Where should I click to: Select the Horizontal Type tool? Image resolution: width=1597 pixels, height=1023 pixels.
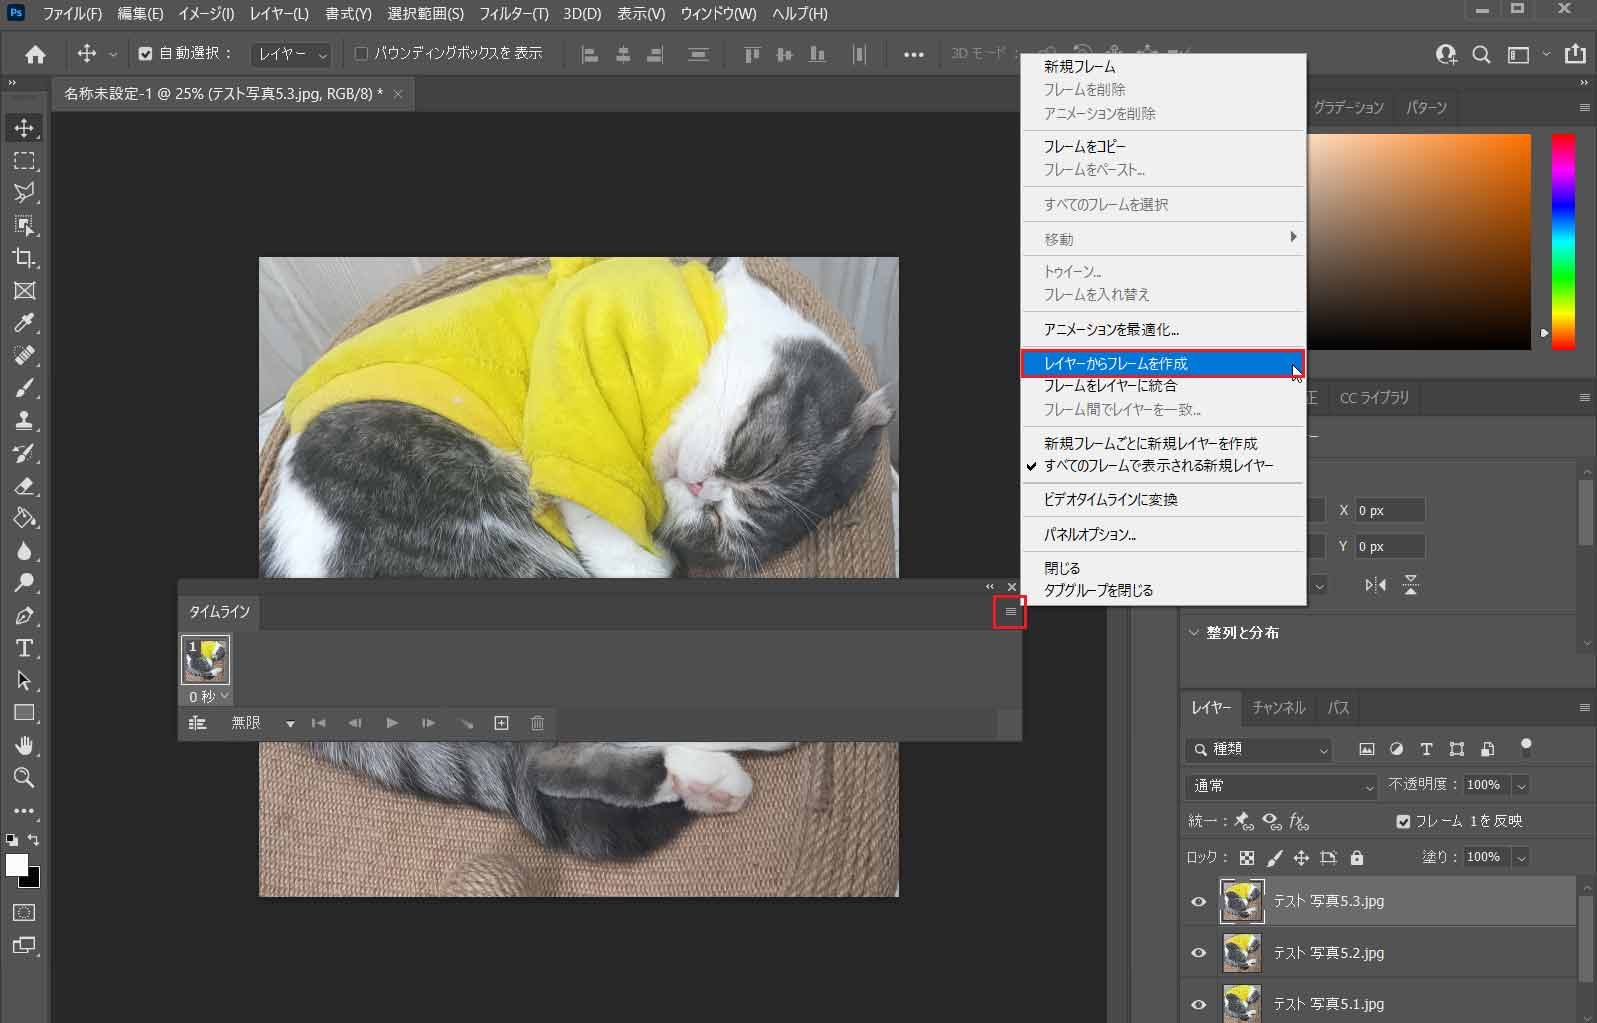pyautogui.click(x=24, y=648)
